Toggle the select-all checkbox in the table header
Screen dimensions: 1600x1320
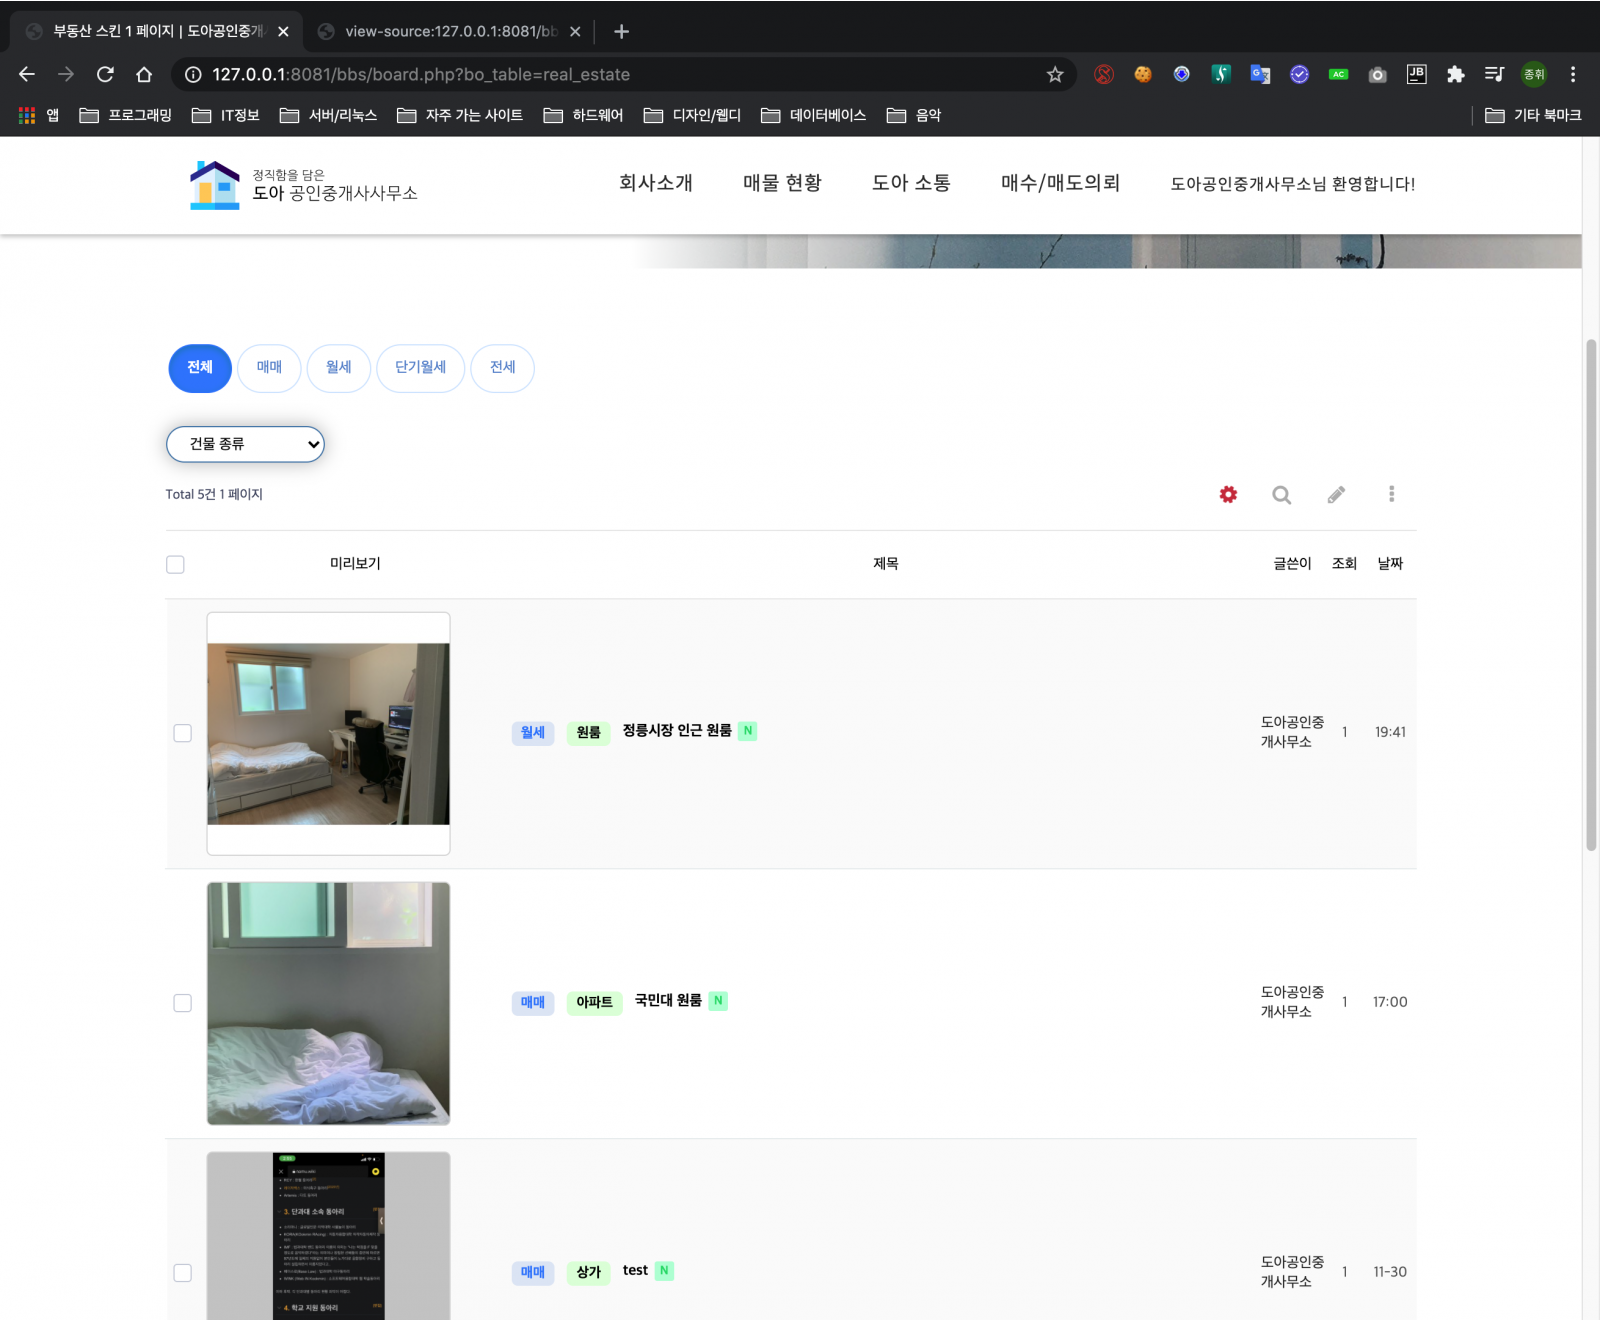tap(175, 565)
